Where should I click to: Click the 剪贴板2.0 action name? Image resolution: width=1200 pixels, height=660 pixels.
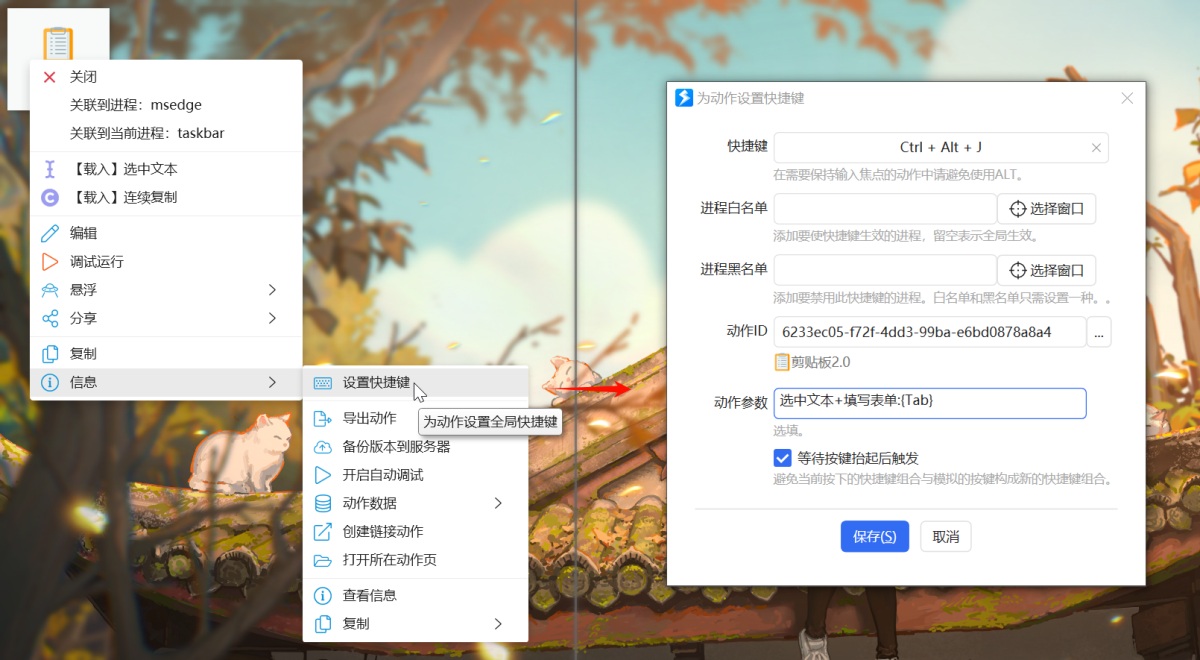point(821,362)
